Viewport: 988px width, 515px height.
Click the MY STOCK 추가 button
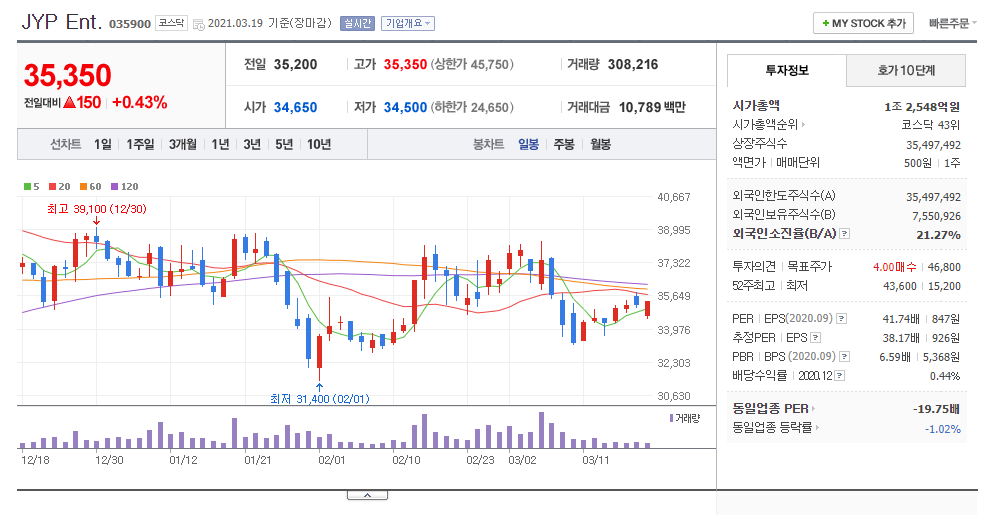[863, 23]
